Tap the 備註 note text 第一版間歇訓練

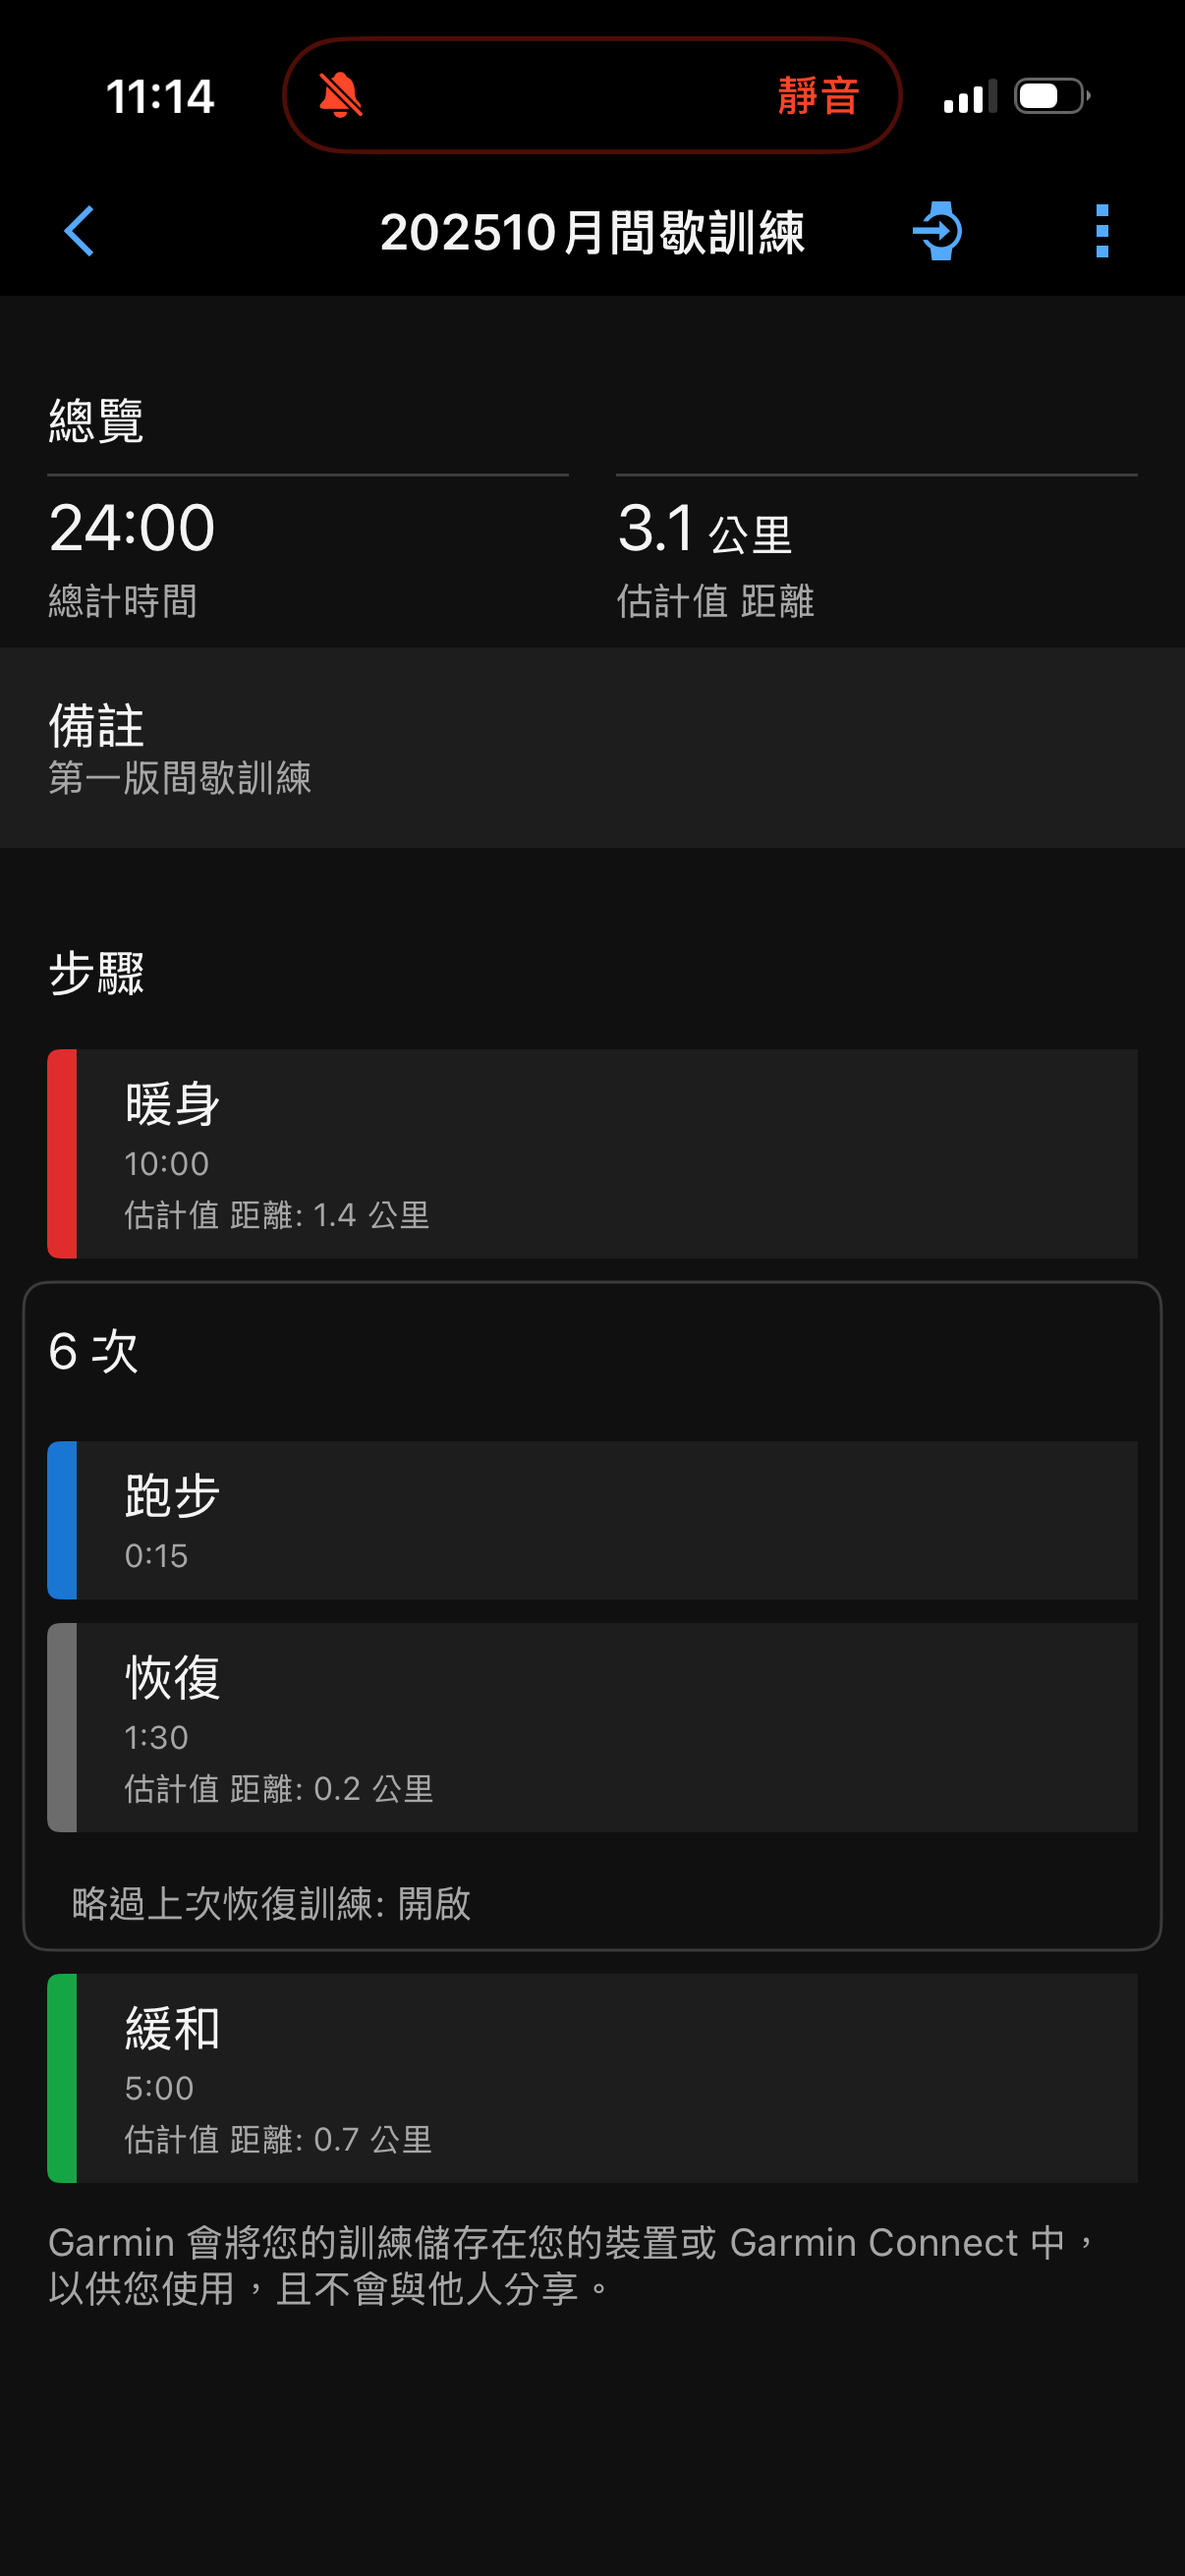[183, 779]
